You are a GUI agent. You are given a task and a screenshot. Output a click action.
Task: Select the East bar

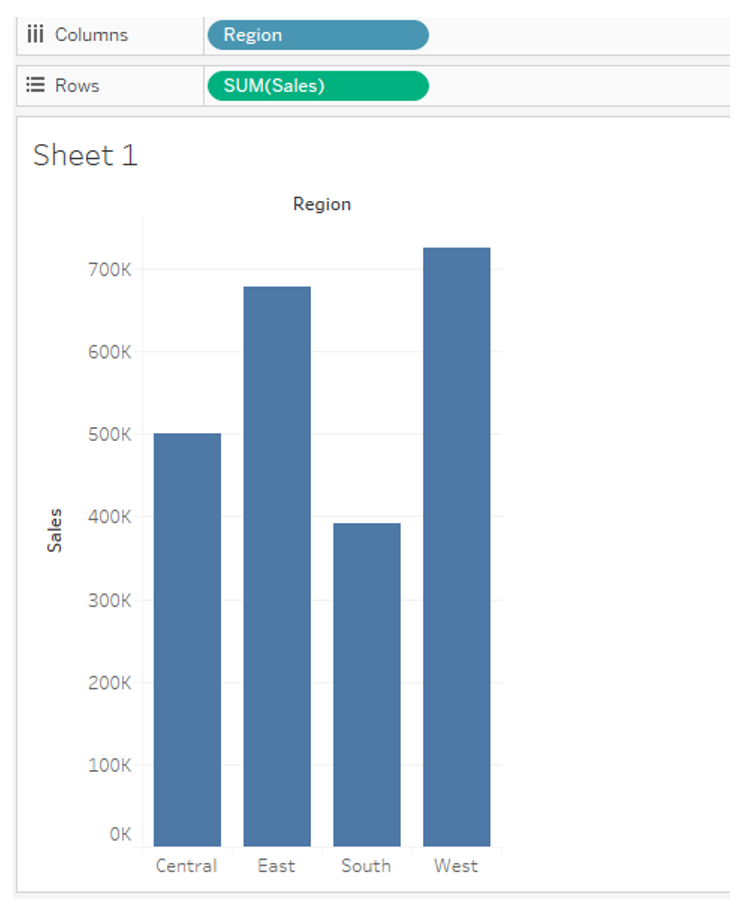point(277,566)
